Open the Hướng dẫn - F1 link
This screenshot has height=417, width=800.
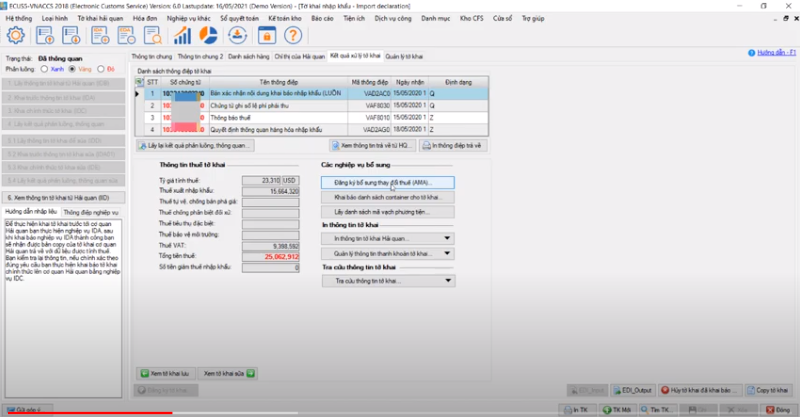point(770,52)
